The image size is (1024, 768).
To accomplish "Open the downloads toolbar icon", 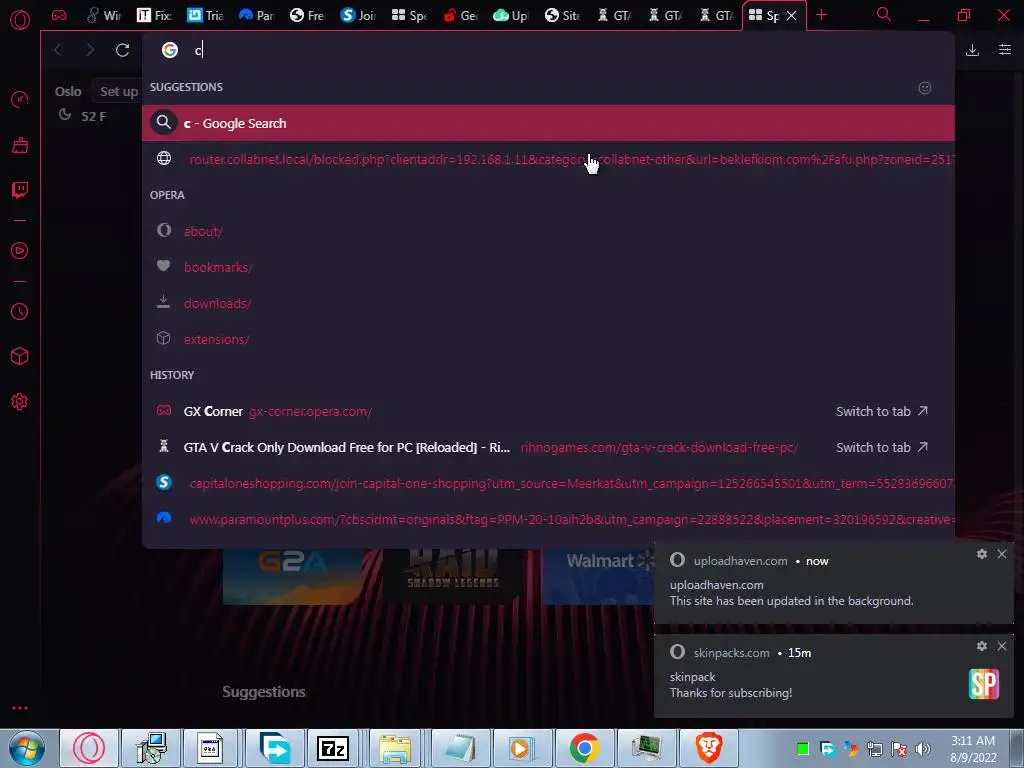I will click(972, 50).
